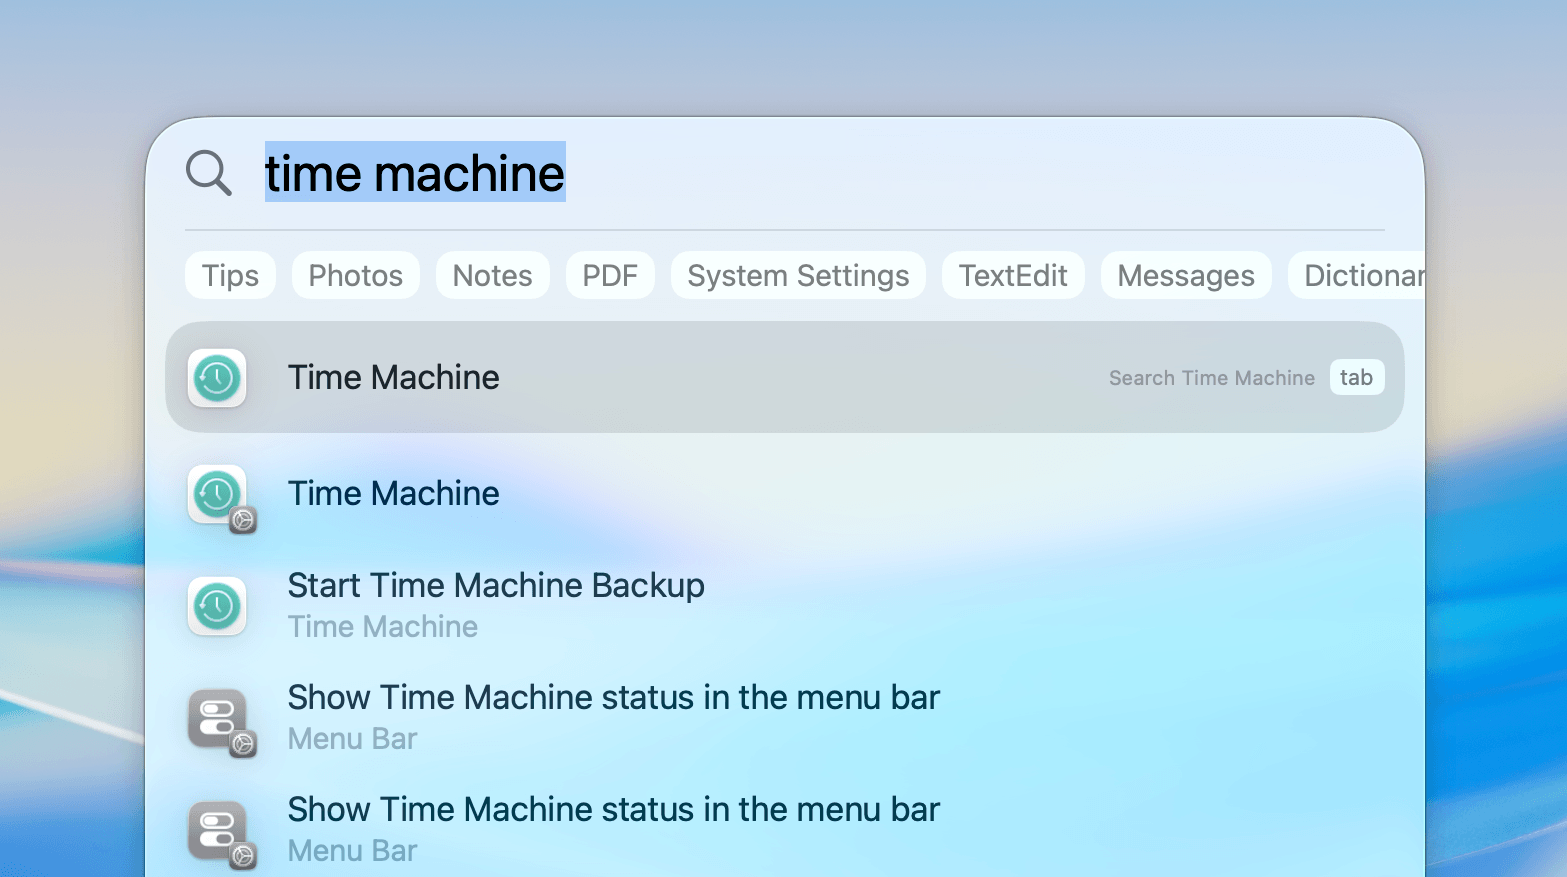Choose 'Start Time Machine Backup' result text
The height and width of the screenshot is (877, 1567).
tap(496, 585)
